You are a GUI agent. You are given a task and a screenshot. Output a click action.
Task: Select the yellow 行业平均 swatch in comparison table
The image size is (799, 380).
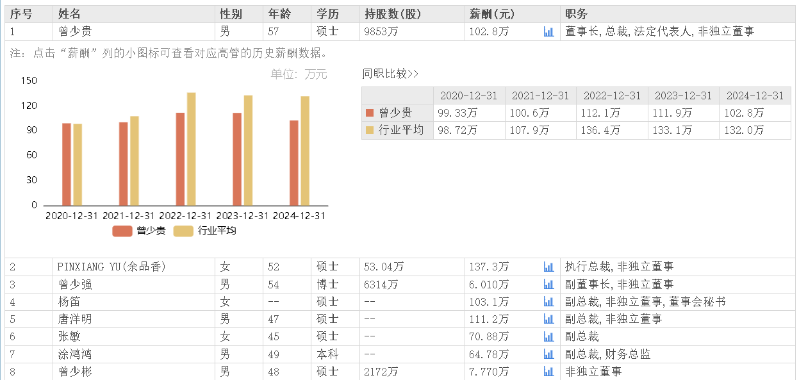pyautogui.click(x=370, y=130)
